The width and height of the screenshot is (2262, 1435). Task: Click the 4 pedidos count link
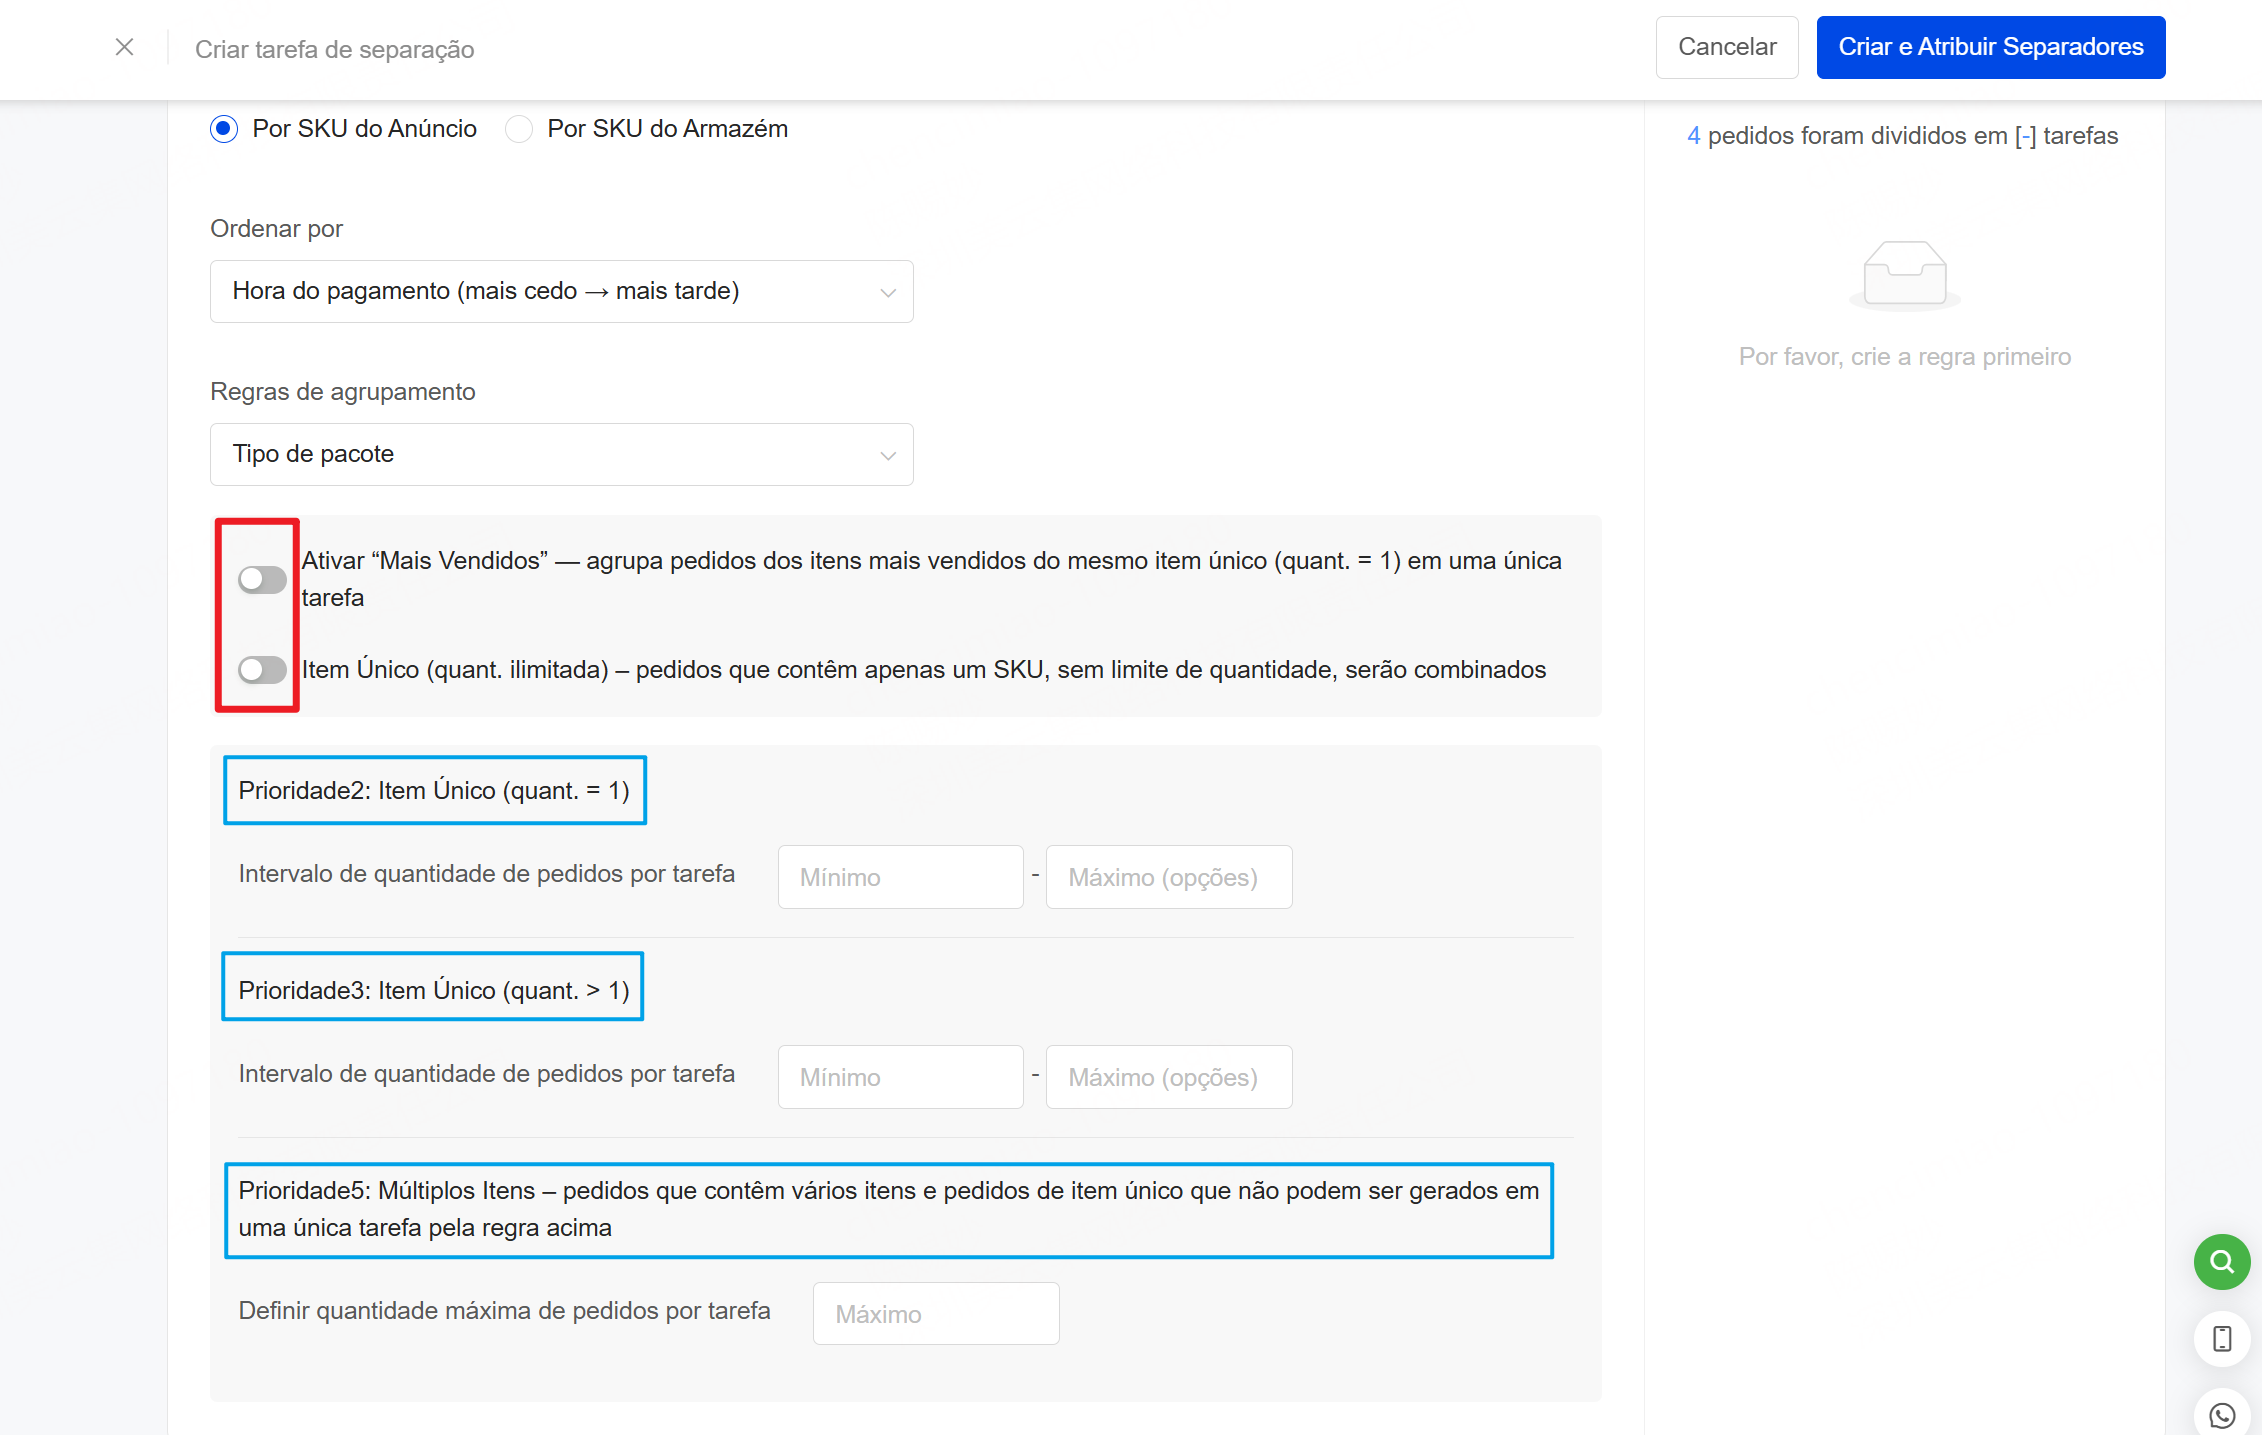(x=1693, y=136)
